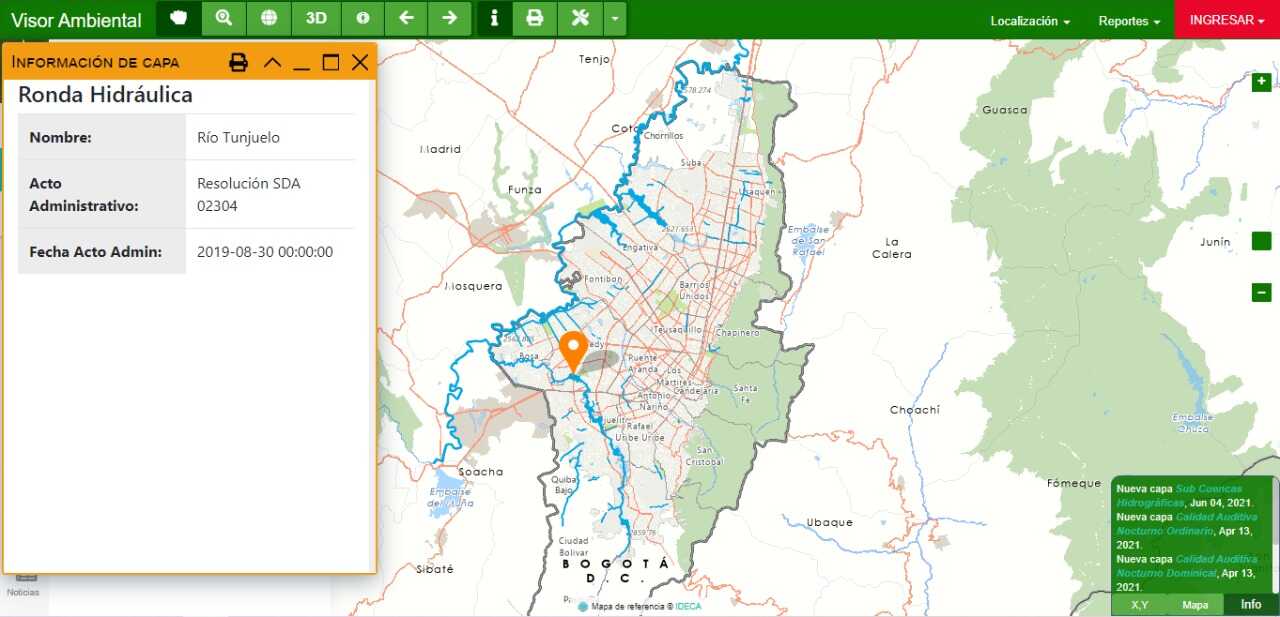The height and width of the screenshot is (617, 1280).
Task: Click the INGRESAR login button
Action: 1227,20
